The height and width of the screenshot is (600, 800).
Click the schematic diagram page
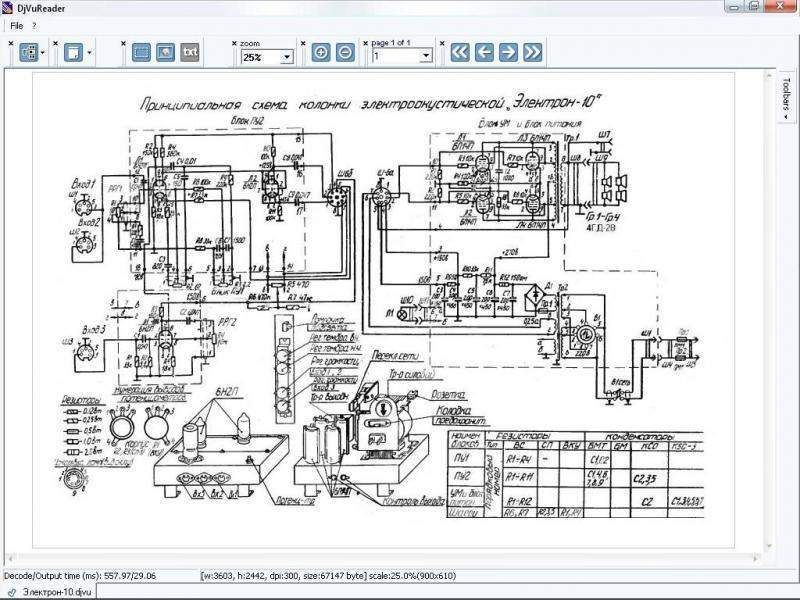pyautogui.click(x=384, y=310)
